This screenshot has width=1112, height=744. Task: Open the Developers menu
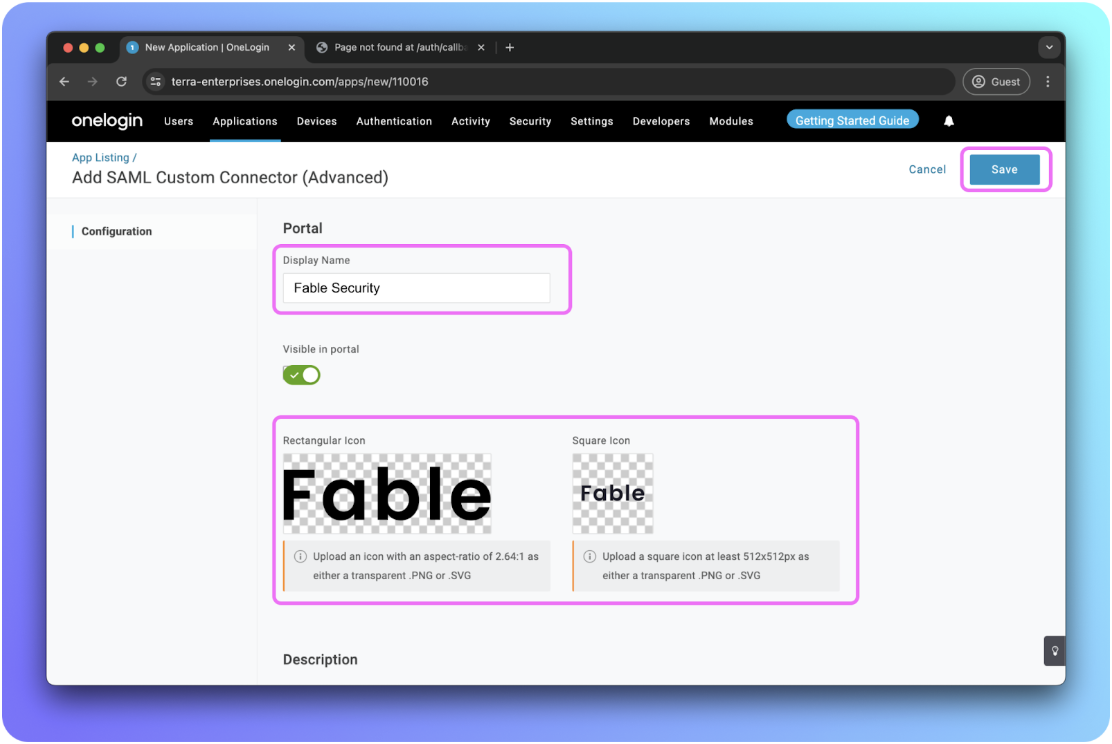661,121
